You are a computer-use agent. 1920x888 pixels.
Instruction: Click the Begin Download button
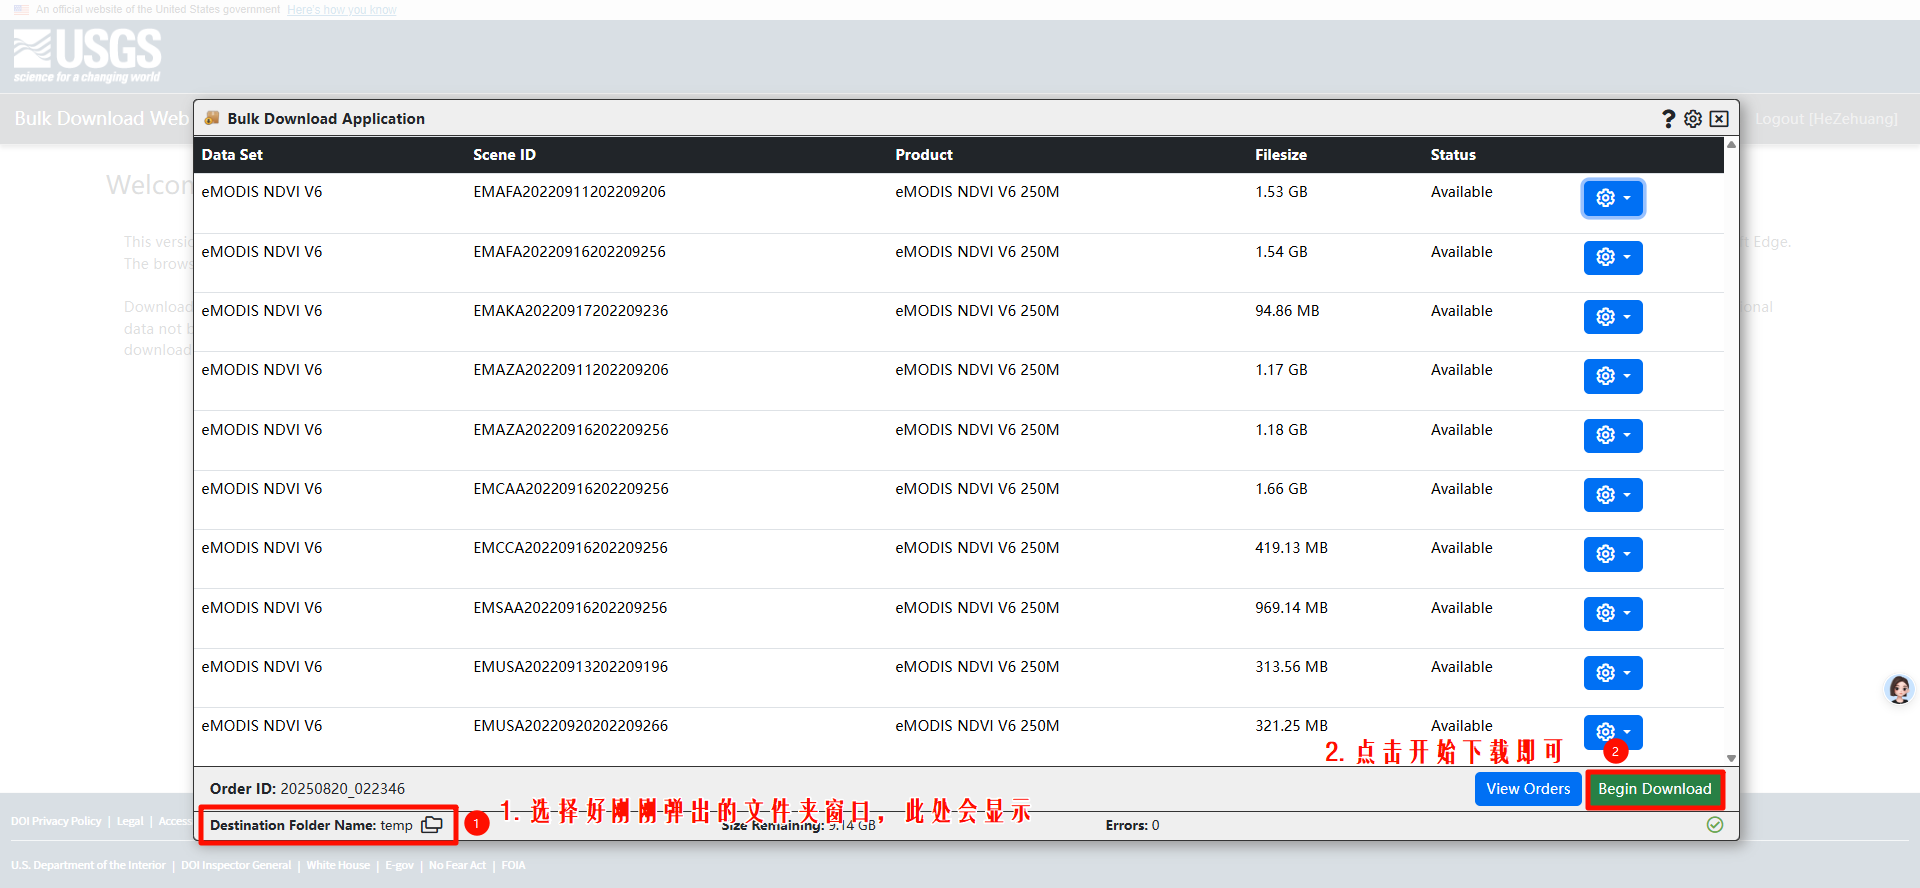click(1654, 789)
